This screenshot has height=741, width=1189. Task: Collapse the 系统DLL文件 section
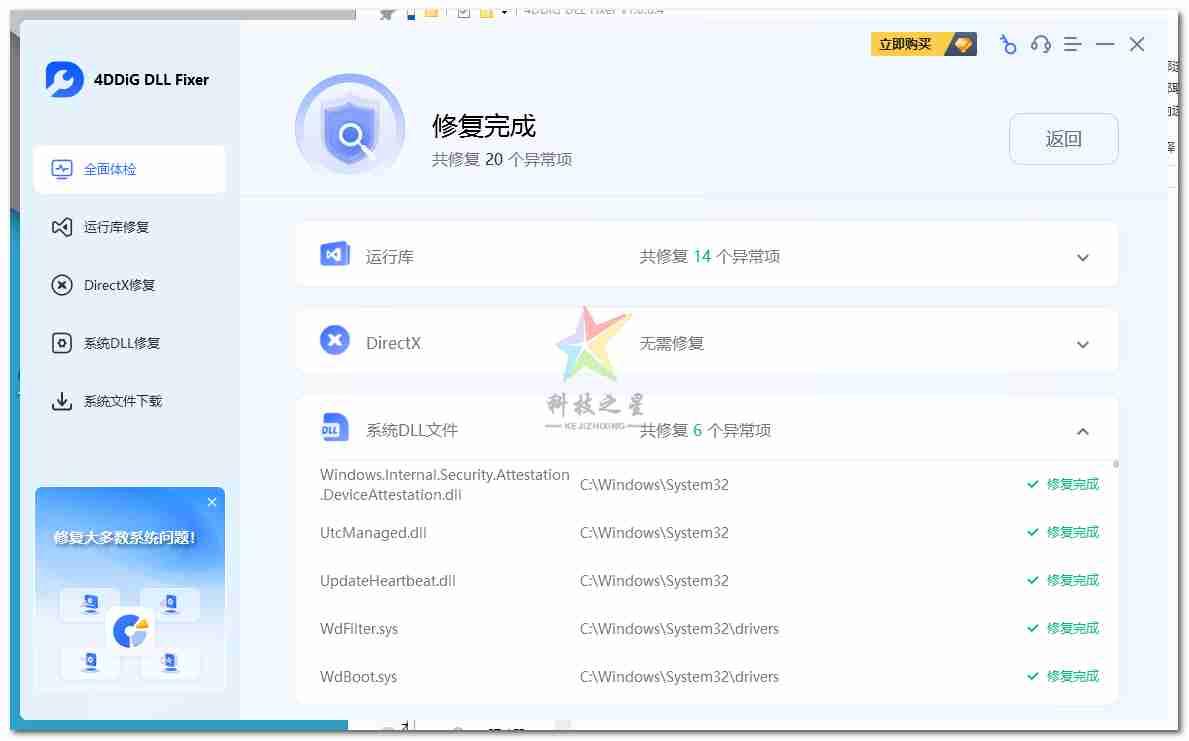click(1082, 432)
